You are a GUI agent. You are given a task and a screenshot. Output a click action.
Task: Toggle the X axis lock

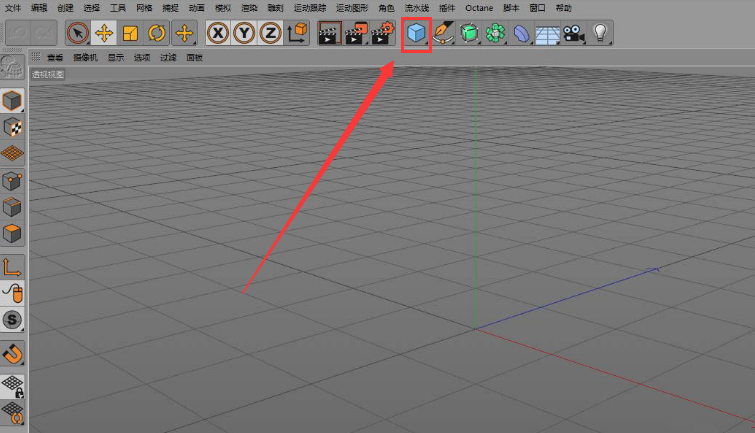[218, 33]
